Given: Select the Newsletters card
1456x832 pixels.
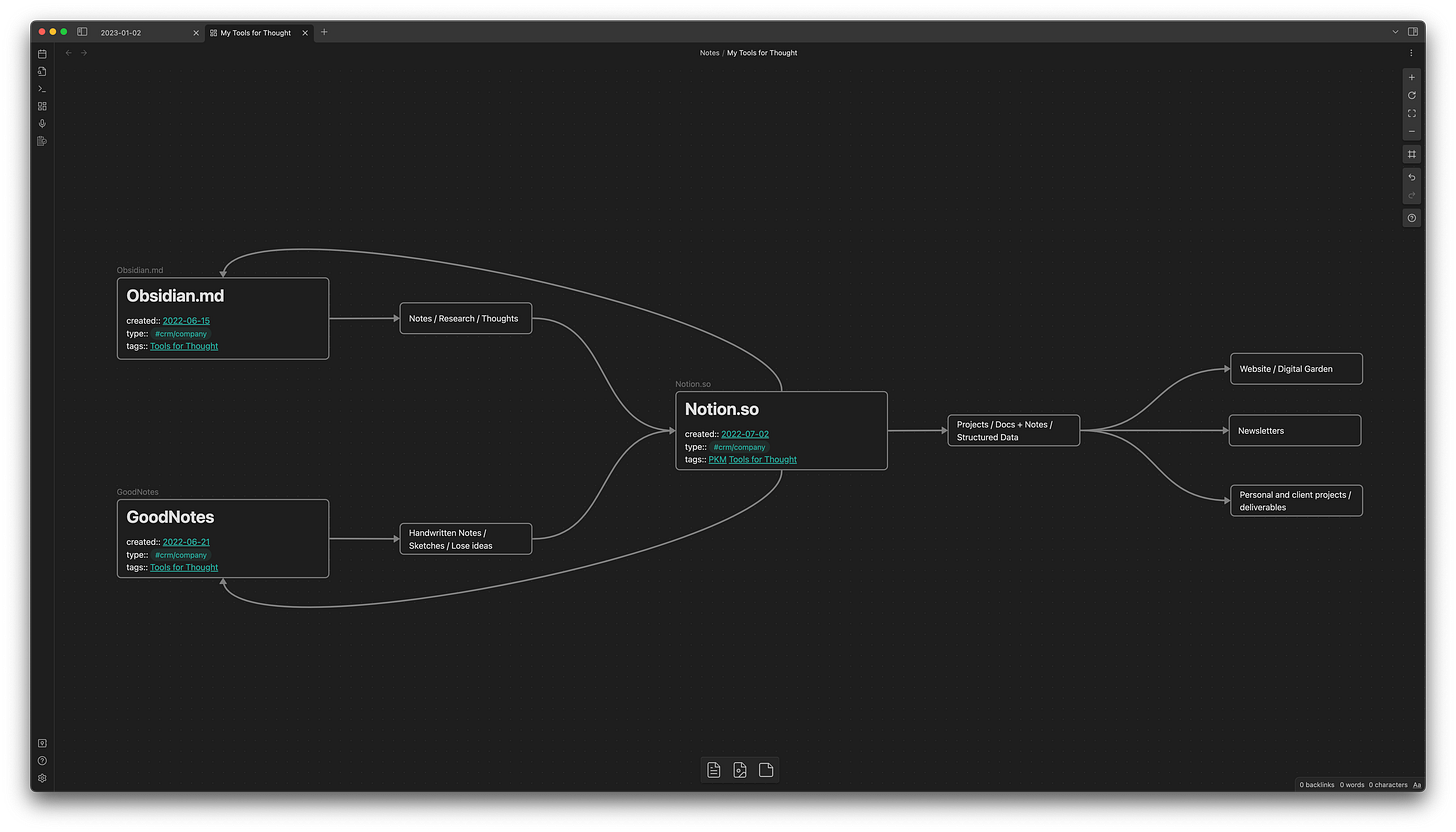Looking at the screenshot, I should [x=1295, y=430].
